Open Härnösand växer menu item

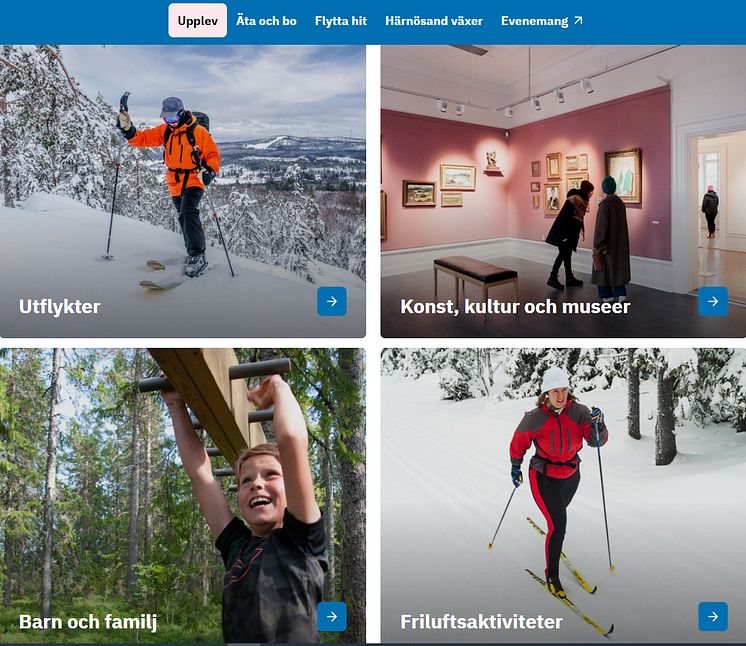pyautogui.click(x=434, y=21)
